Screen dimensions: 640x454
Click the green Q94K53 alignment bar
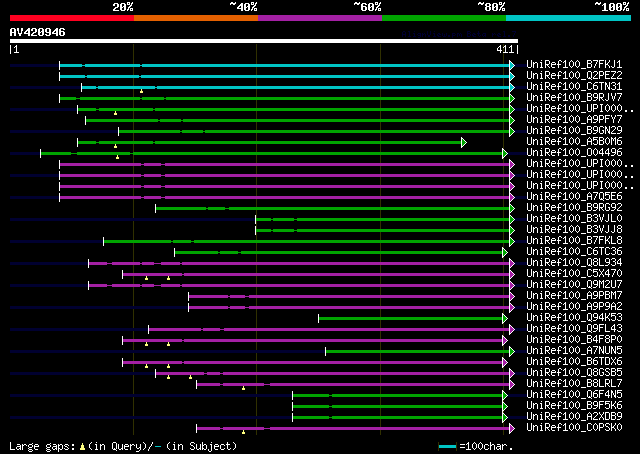411,319
